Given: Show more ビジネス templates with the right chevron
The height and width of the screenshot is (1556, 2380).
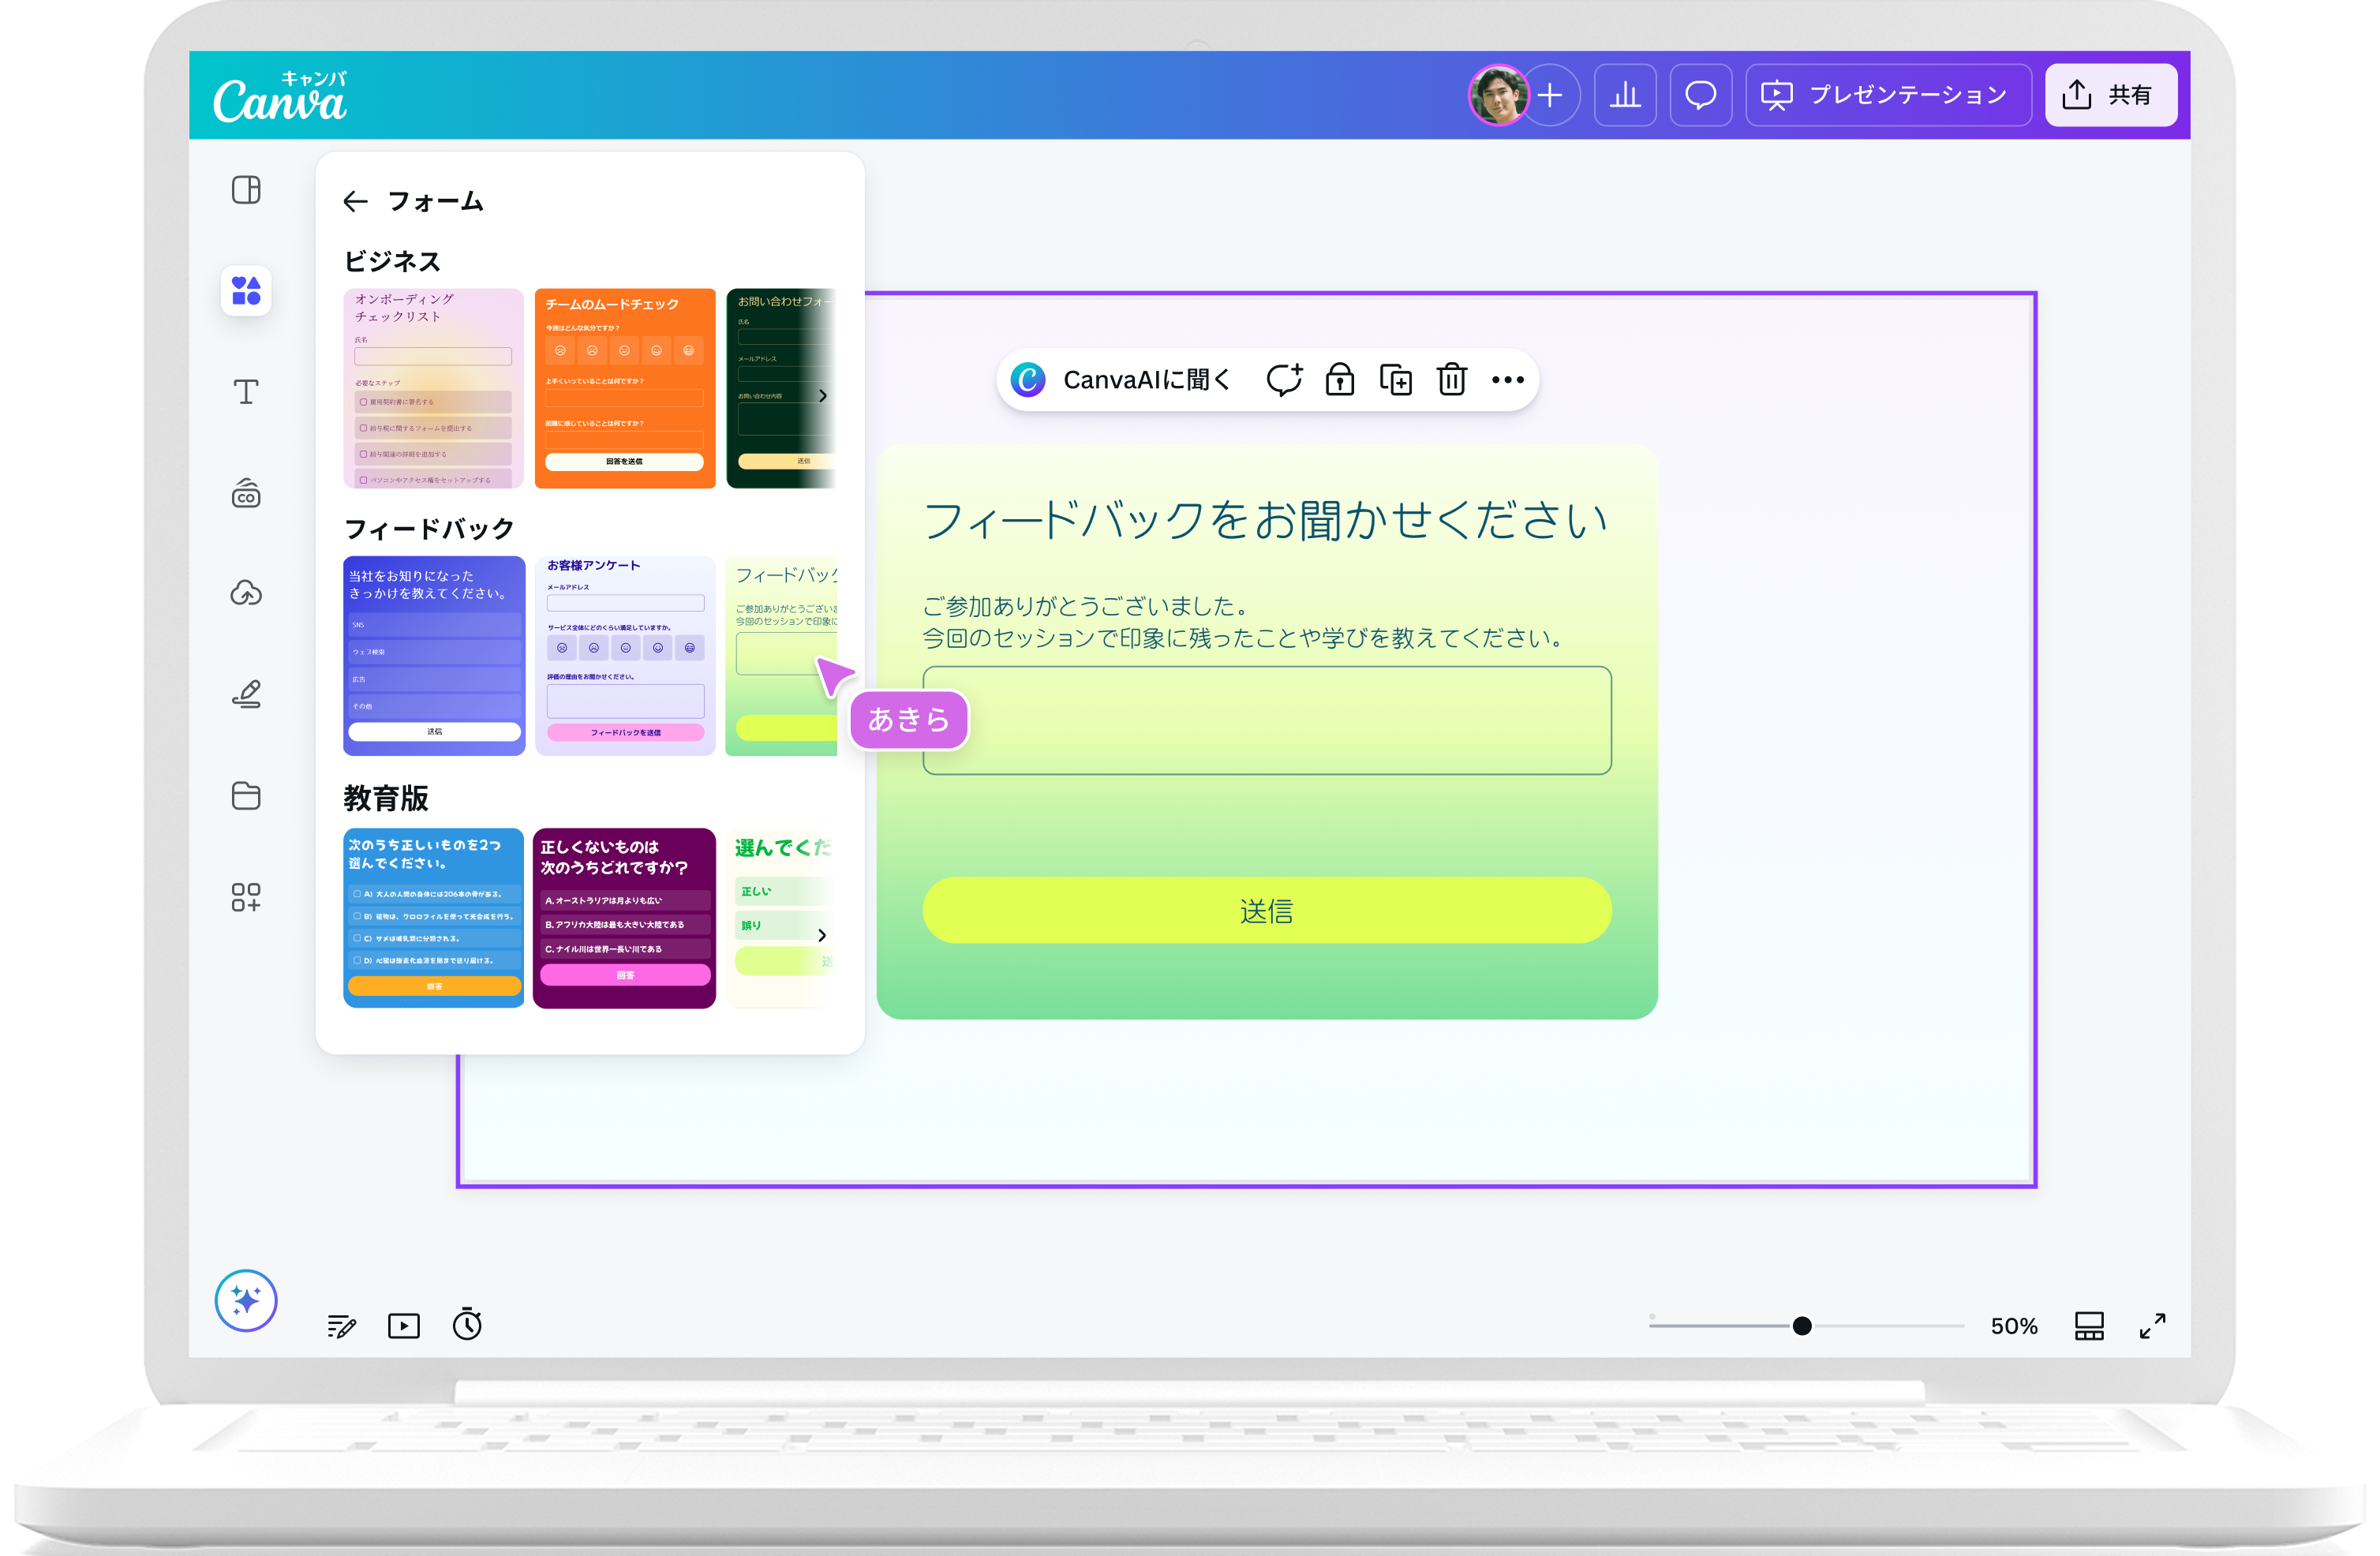Looking at the screenshot, I should [x=822, y=396].
